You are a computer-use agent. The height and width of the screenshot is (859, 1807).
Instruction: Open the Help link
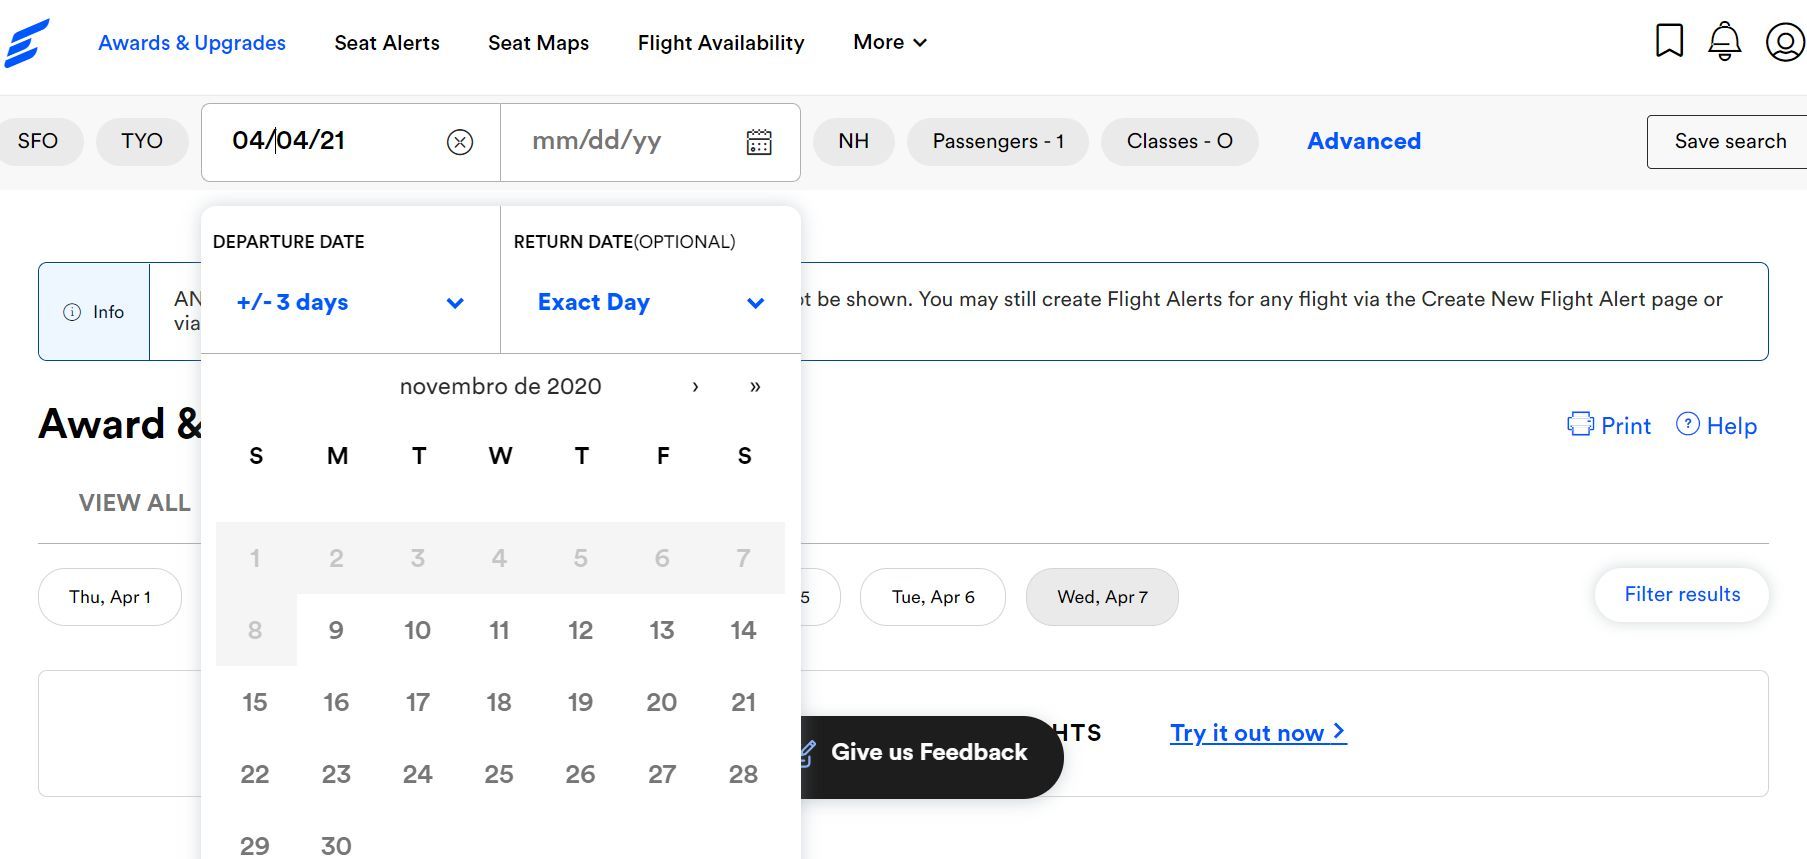coord(1716,425)
